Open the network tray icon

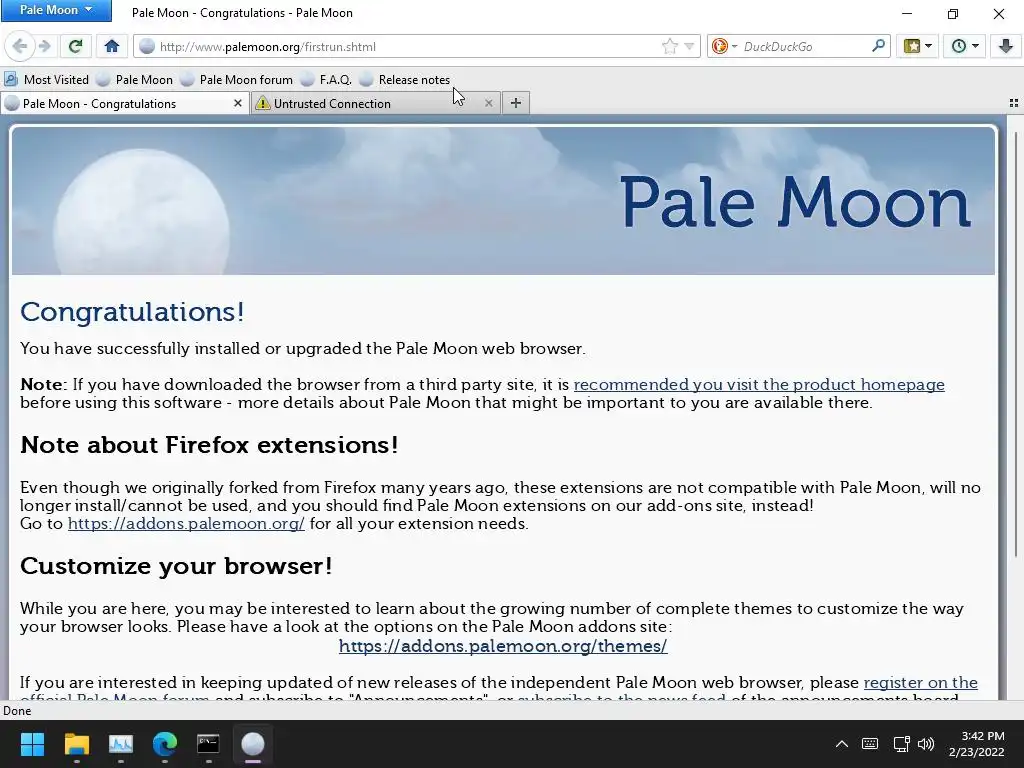[901, 744]
